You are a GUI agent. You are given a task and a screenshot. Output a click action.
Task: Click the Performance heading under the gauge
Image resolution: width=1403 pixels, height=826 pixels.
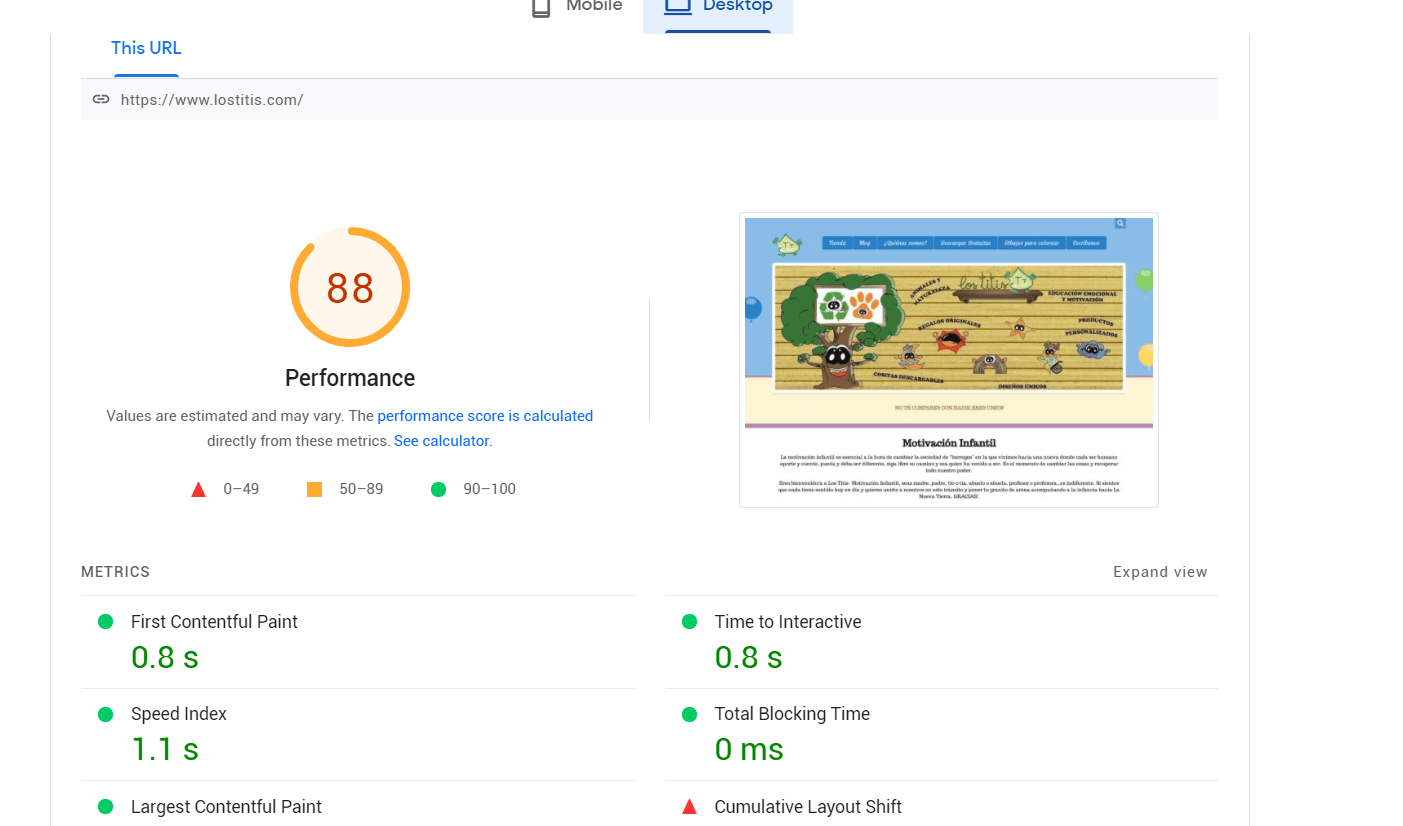tap(350, 378)
